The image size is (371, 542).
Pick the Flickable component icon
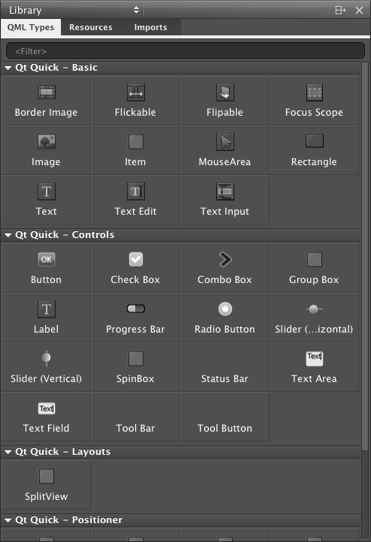[x=136, y=92]
